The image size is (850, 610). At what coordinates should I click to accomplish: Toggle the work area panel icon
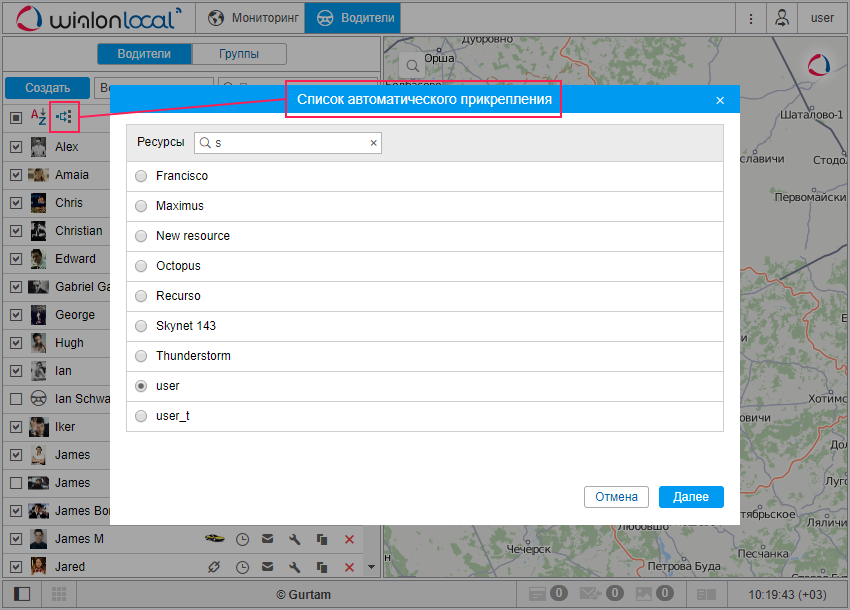click(x=22, y=594)
